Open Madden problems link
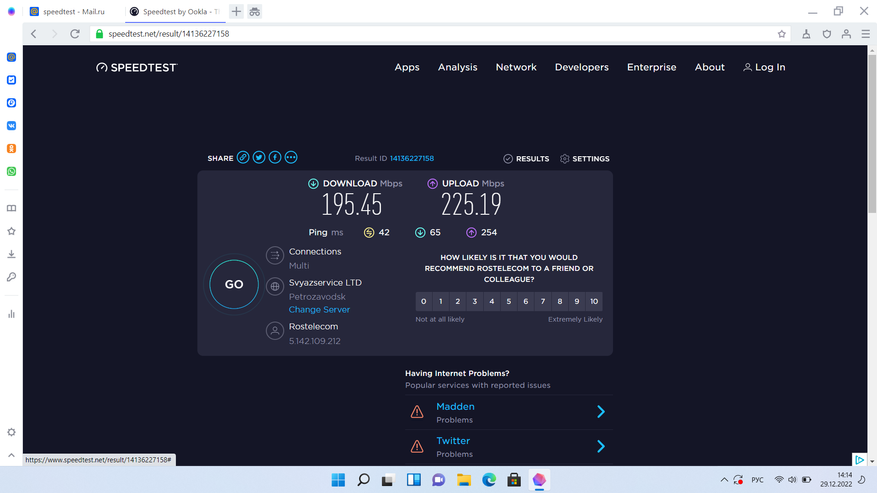This screenshot has height=493, width=877. coord(455,407)
